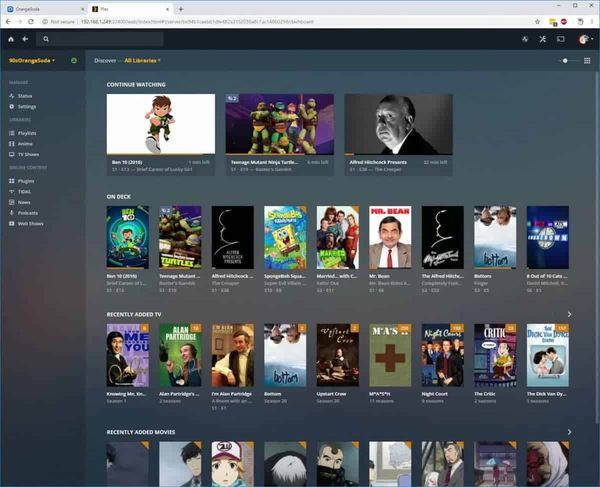Screen dimensions: 600x487
Task: Open Playlists in the sidebar
Action: tap(27, 133)
